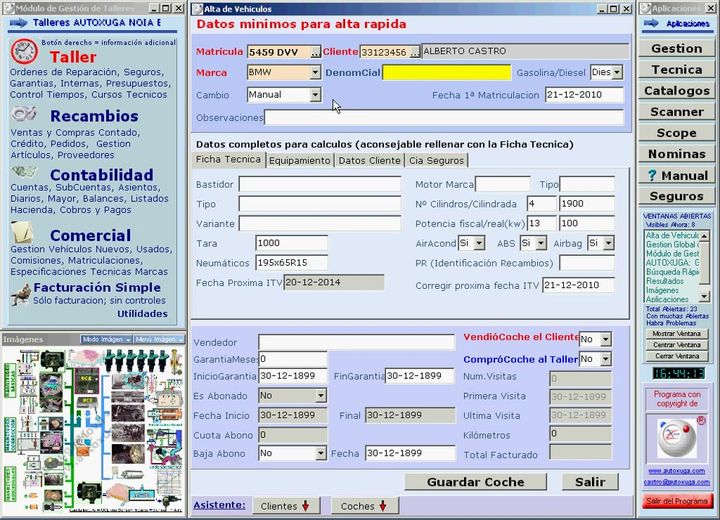Click the engine diagram thumbnail in Imágenes

93,431
